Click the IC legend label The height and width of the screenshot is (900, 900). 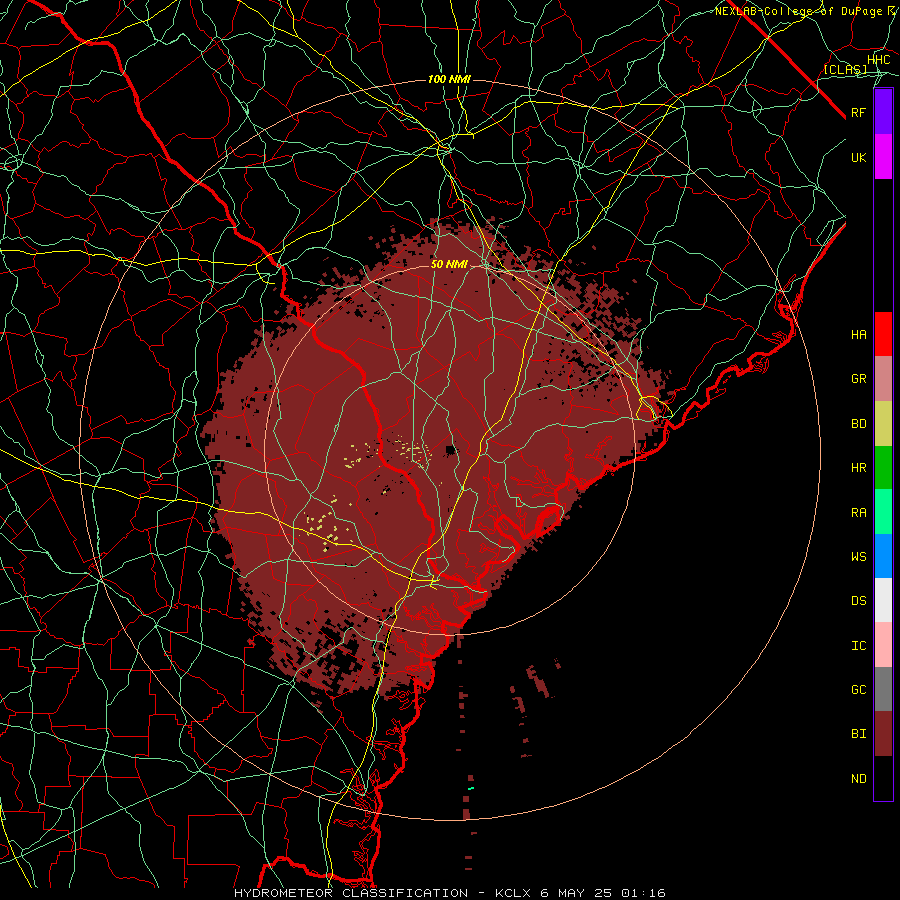coord(858,646)
